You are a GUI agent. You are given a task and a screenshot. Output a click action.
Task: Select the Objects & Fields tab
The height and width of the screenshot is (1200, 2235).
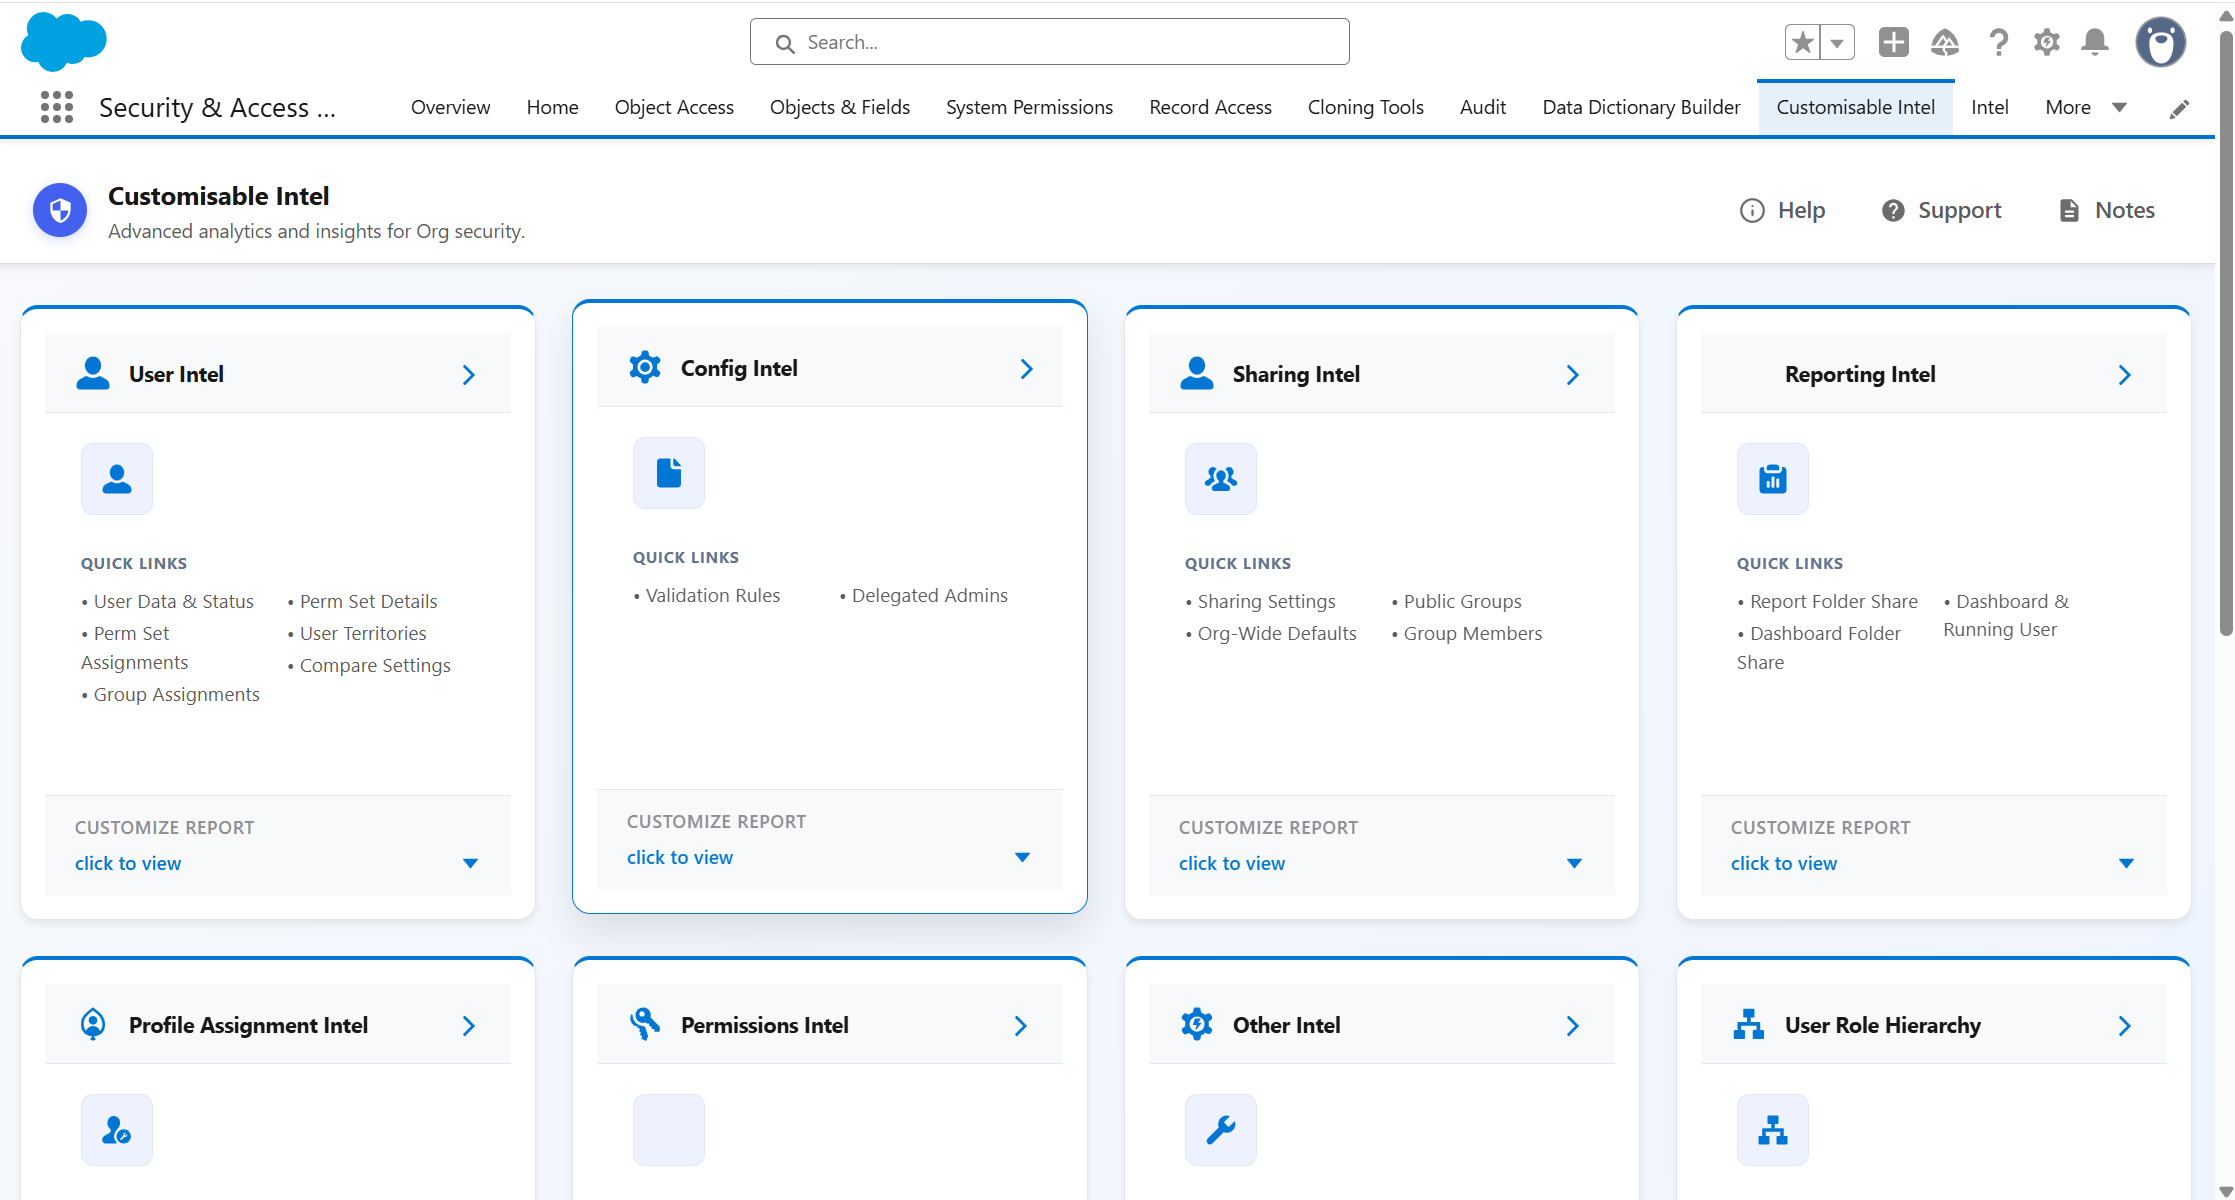tap(840, 107)
